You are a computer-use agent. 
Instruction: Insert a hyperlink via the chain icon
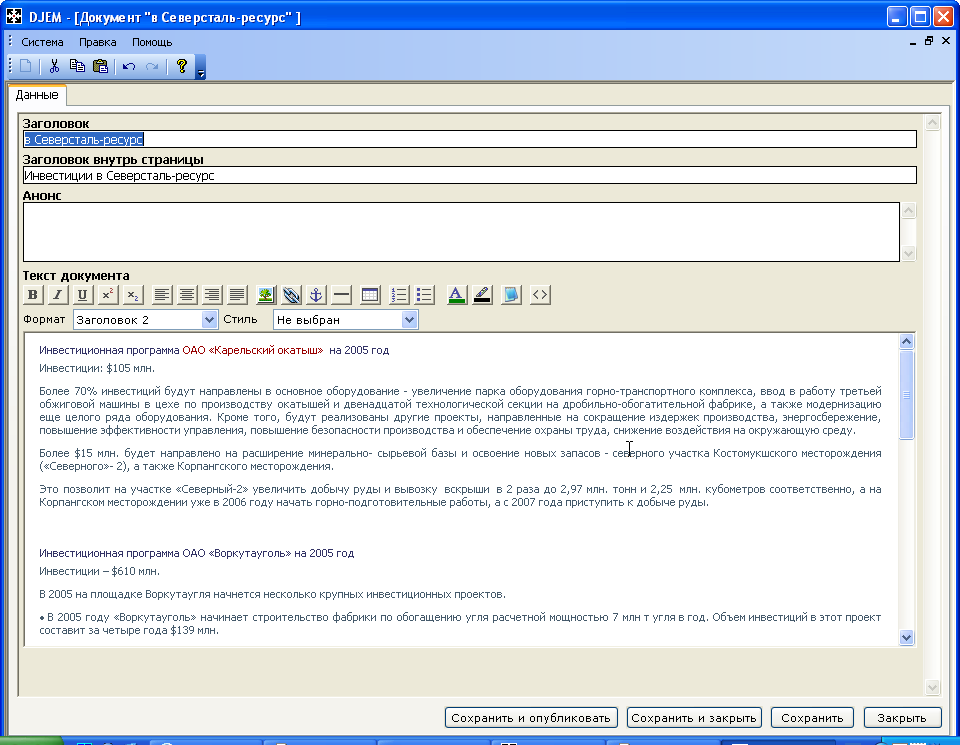click(x=291, y=295)
